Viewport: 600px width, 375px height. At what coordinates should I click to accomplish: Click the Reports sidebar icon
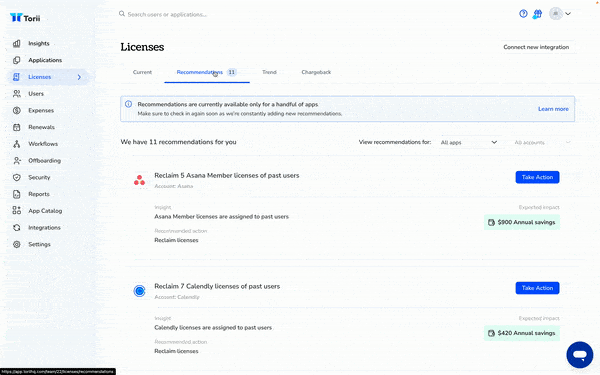[x=16, y=194]
